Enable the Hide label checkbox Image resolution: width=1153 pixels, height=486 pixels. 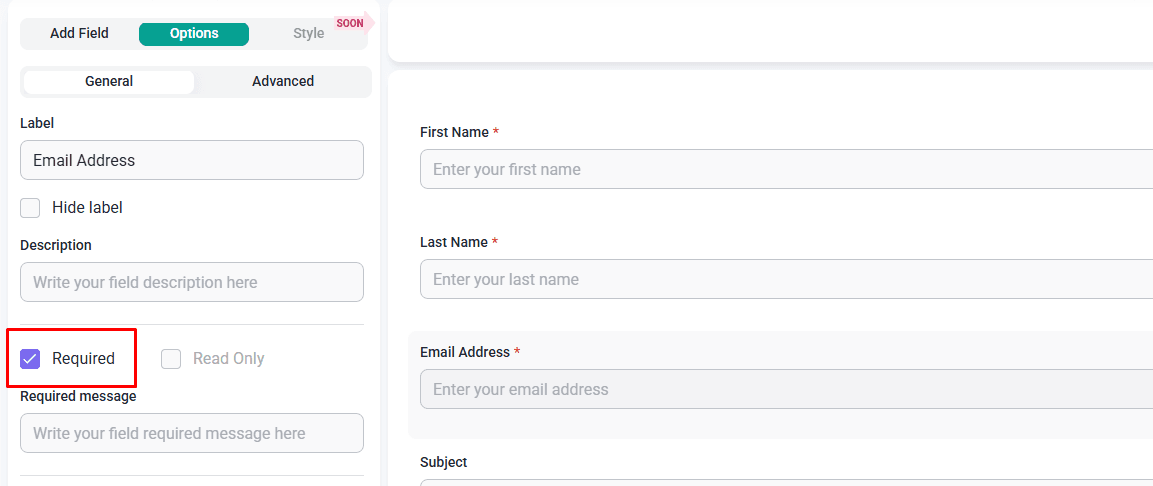[x=31, y=208]
